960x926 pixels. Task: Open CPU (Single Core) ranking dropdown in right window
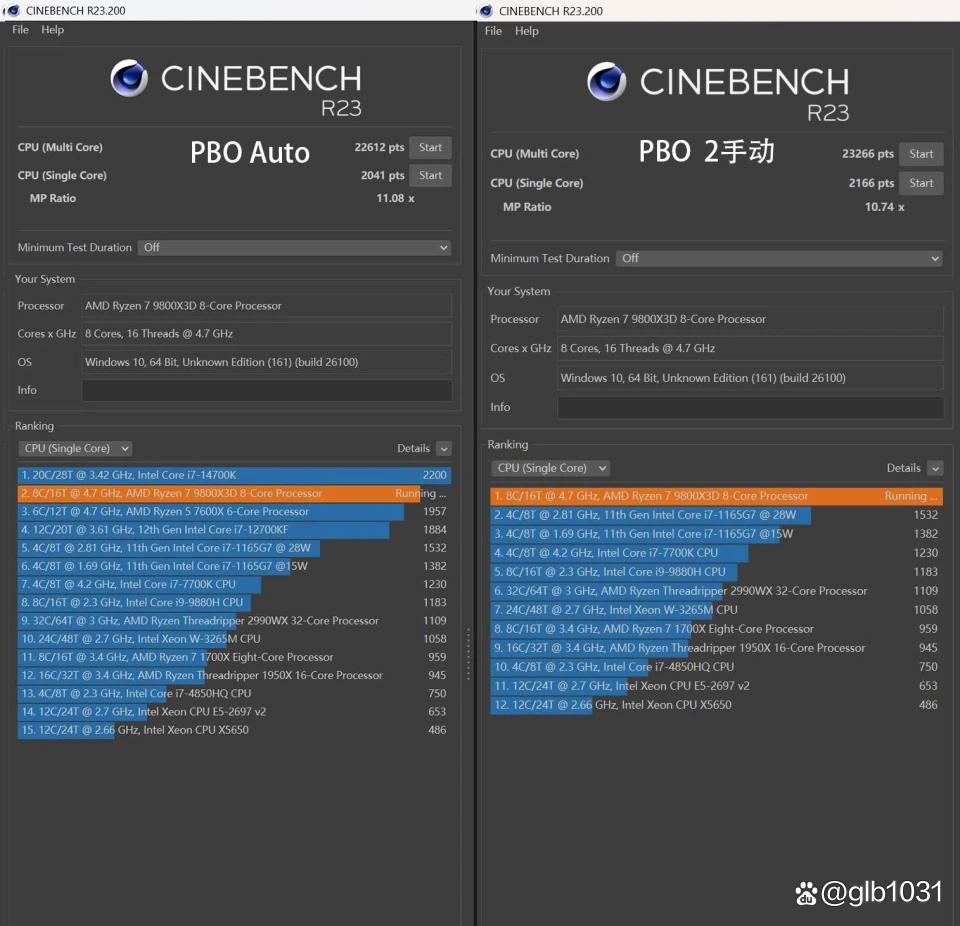tap(550, 468)
